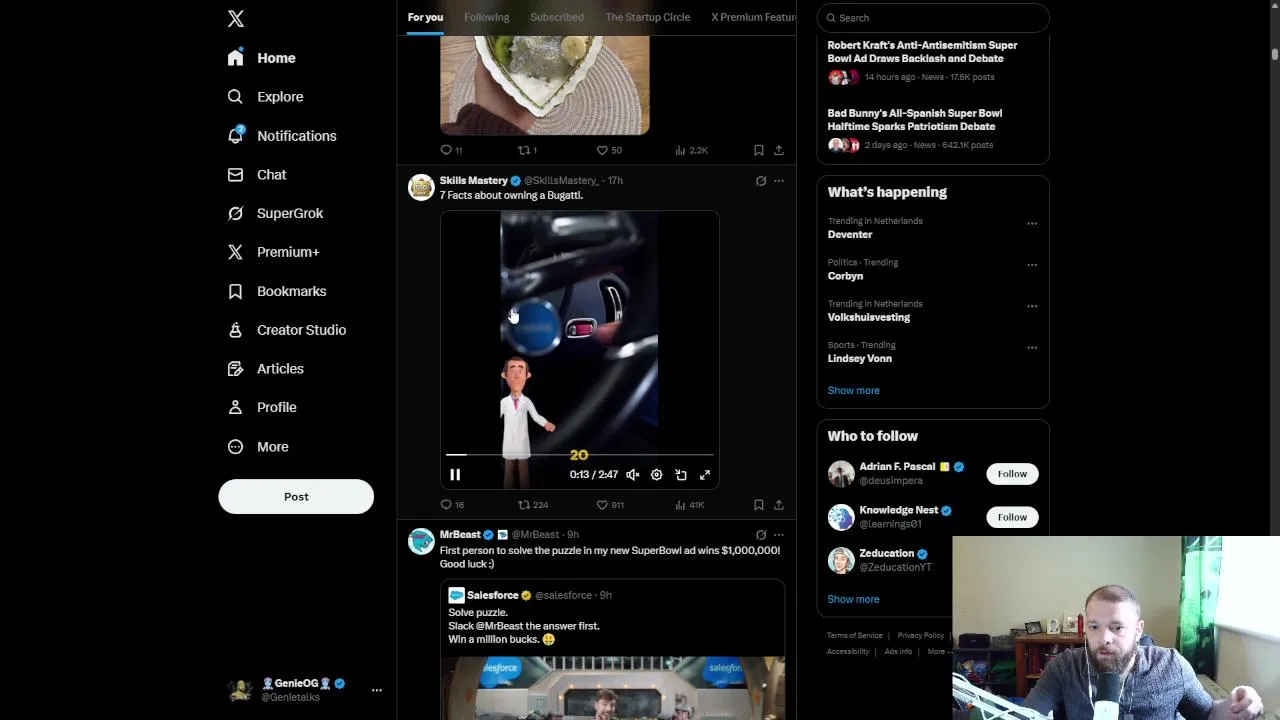Select The Startup Circle tab
The width and height of the screenshot is (1280, 720).
pos(647,17)
